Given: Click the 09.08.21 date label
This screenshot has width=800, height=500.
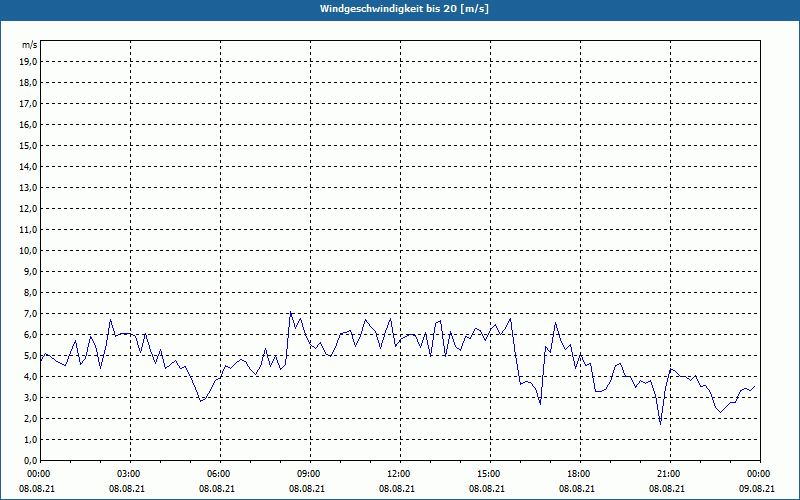Looking at the screenshot, I should (757, 488).
